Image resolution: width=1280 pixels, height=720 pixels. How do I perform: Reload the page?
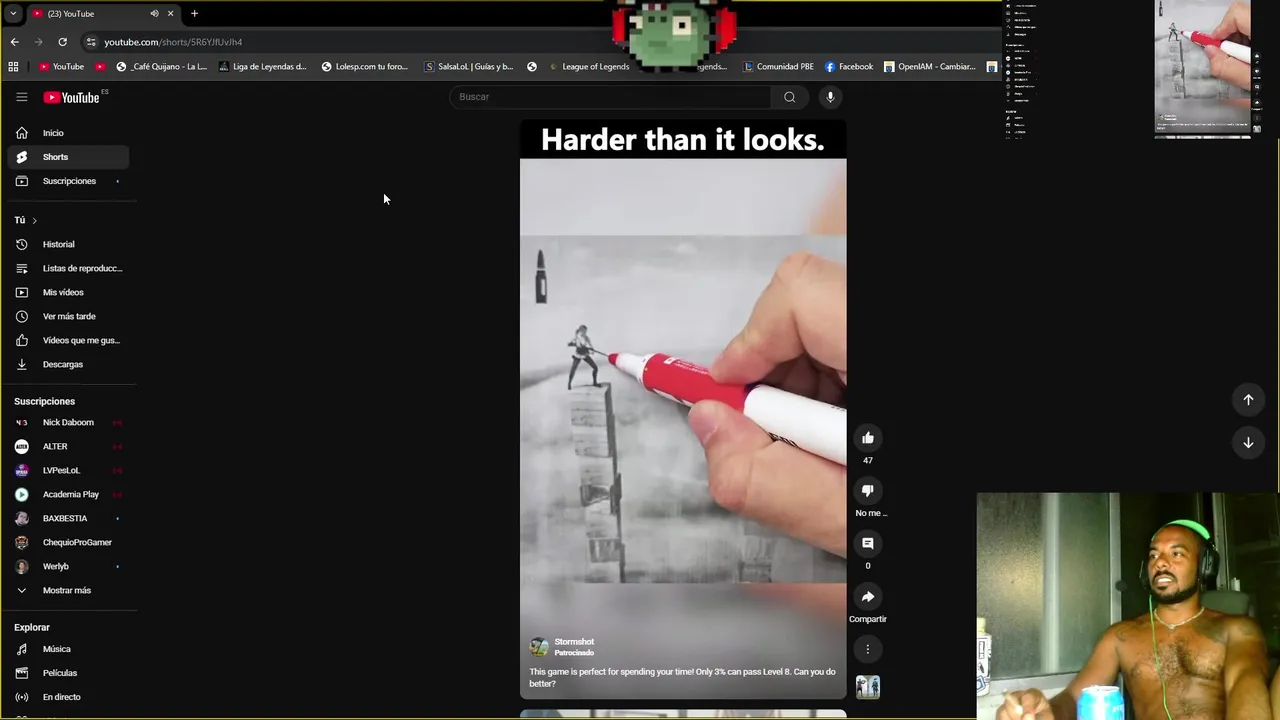(x=62, y=42)
